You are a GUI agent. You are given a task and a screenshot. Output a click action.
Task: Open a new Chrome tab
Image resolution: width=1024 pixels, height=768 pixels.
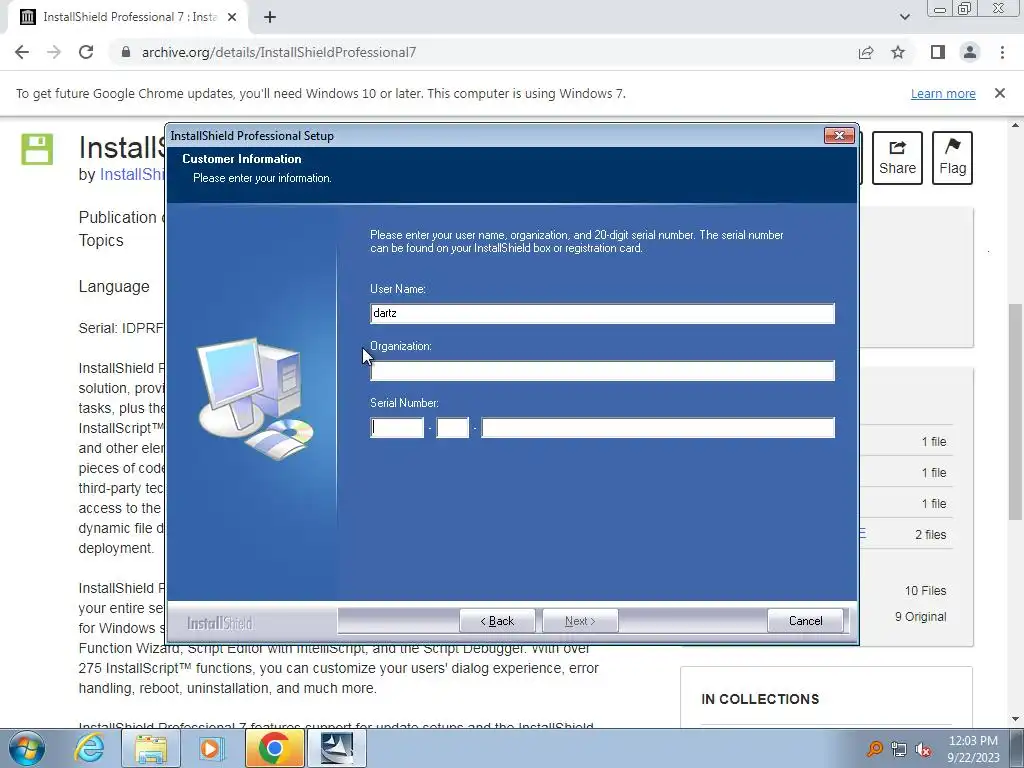[x=270, y=17]
